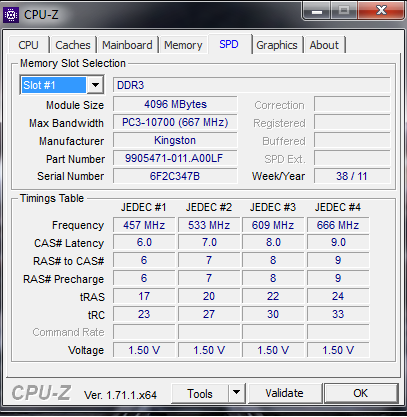Click the JEDEC #1 column header
The image size is (407, 417).
[x=144, y=207]
